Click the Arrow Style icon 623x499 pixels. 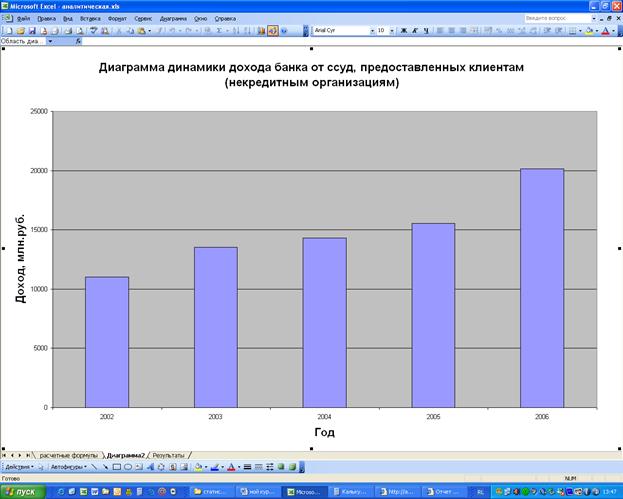tap(270, 467)
